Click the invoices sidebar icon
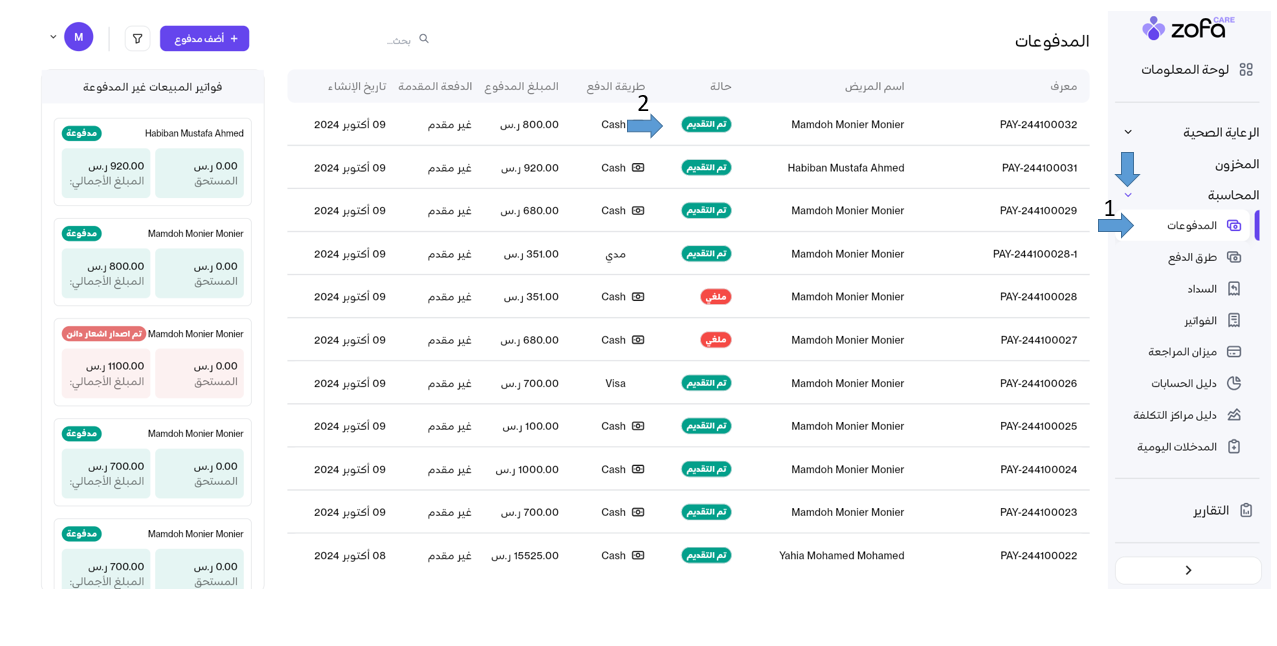Screen dimensions: 1277x646 [1233, 320]
